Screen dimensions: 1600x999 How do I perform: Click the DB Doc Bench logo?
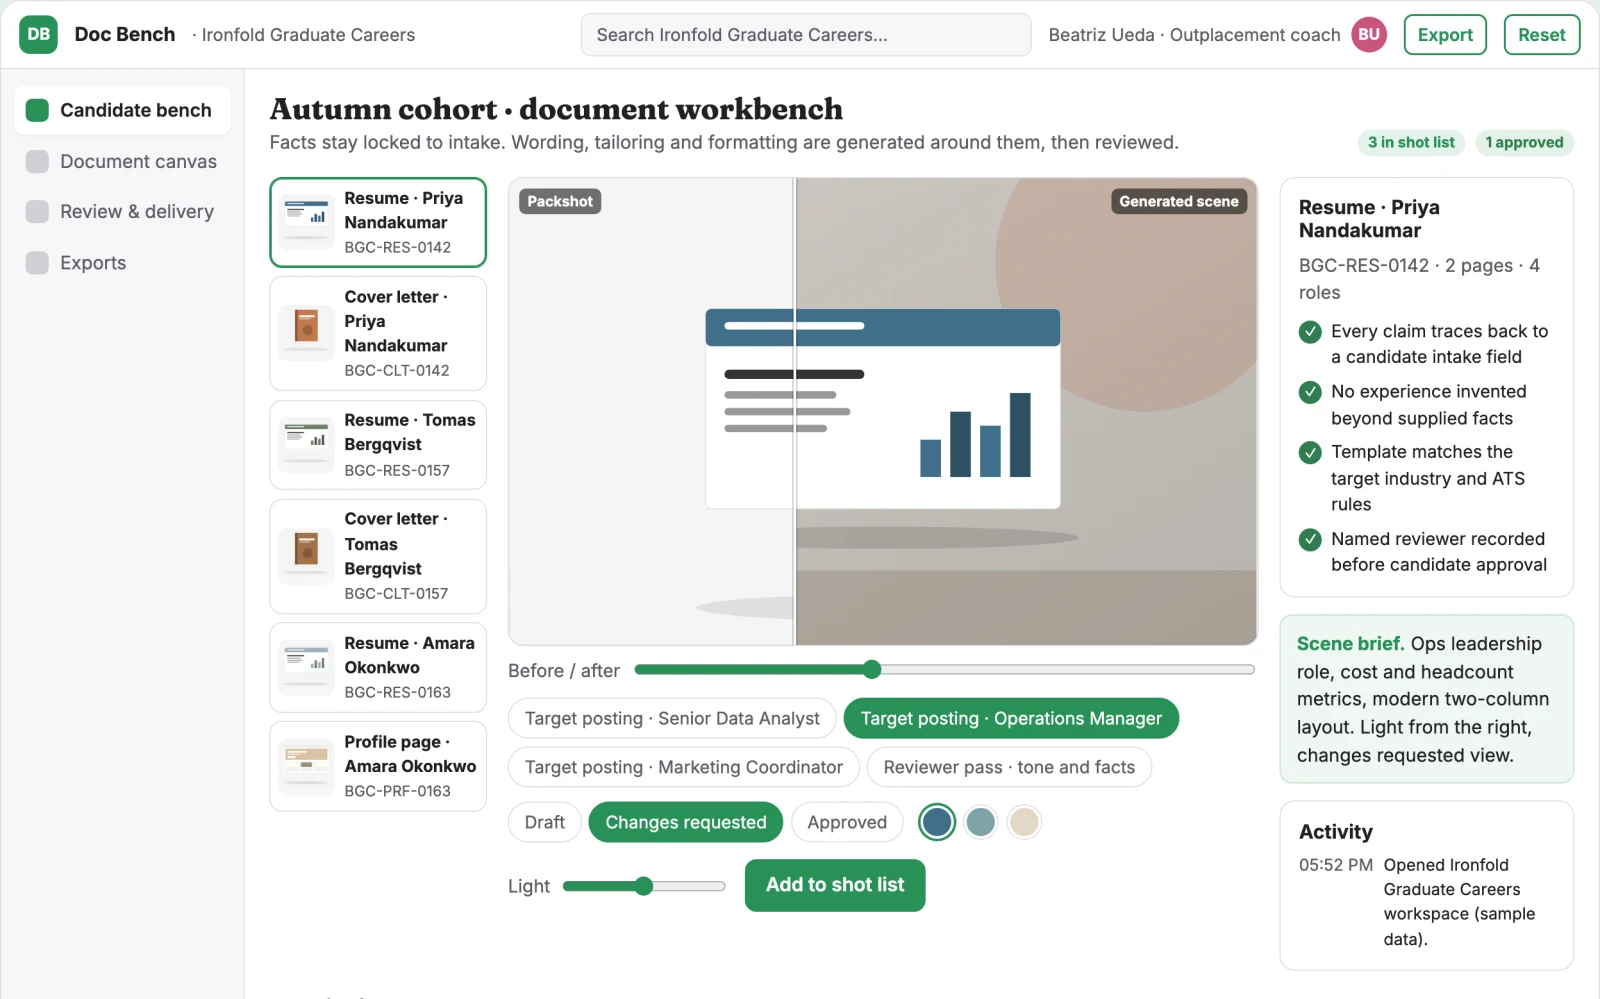(x=38, y=35)
